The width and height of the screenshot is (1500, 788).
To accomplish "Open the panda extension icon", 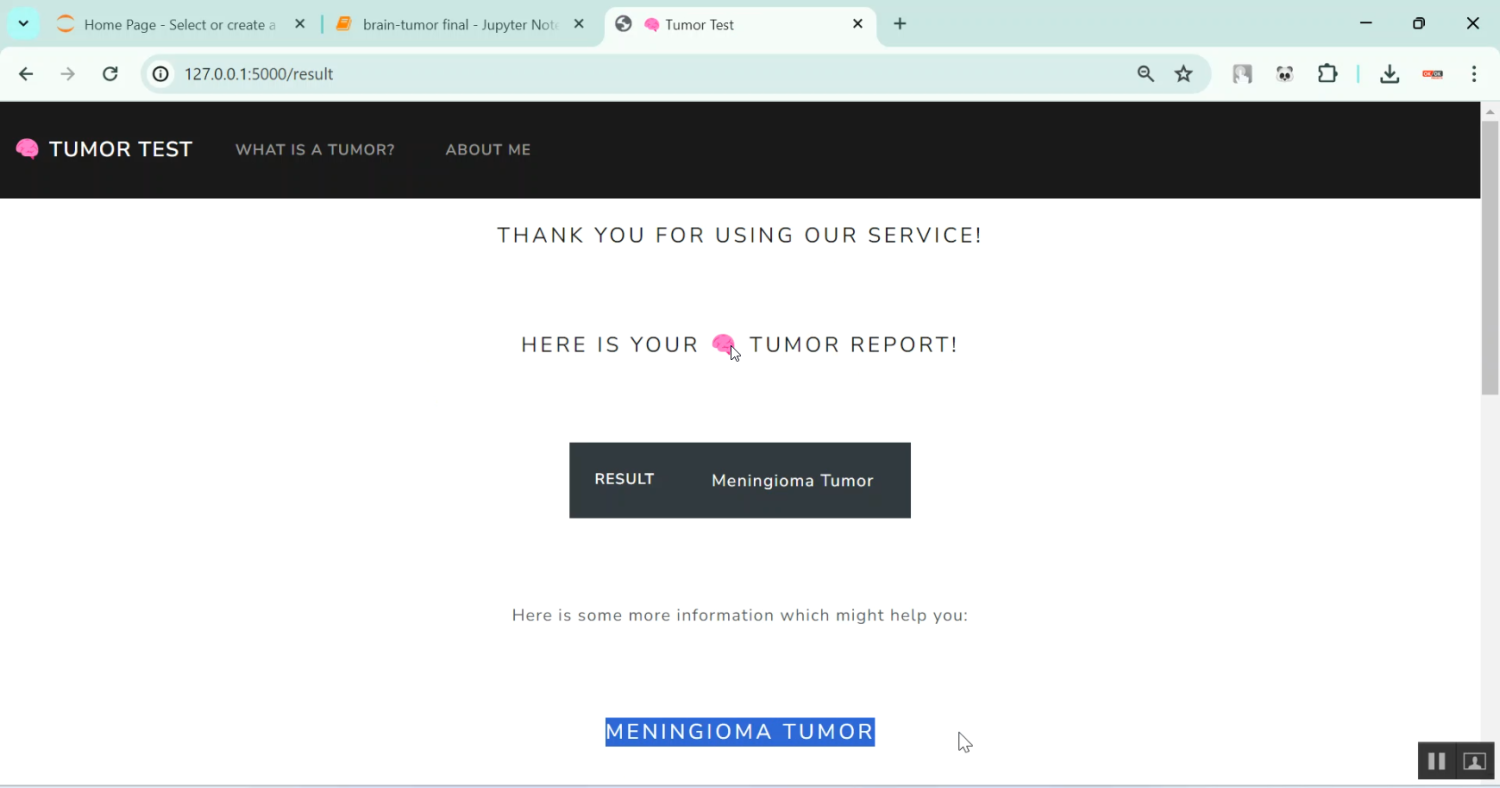I will pos(1285,74).
